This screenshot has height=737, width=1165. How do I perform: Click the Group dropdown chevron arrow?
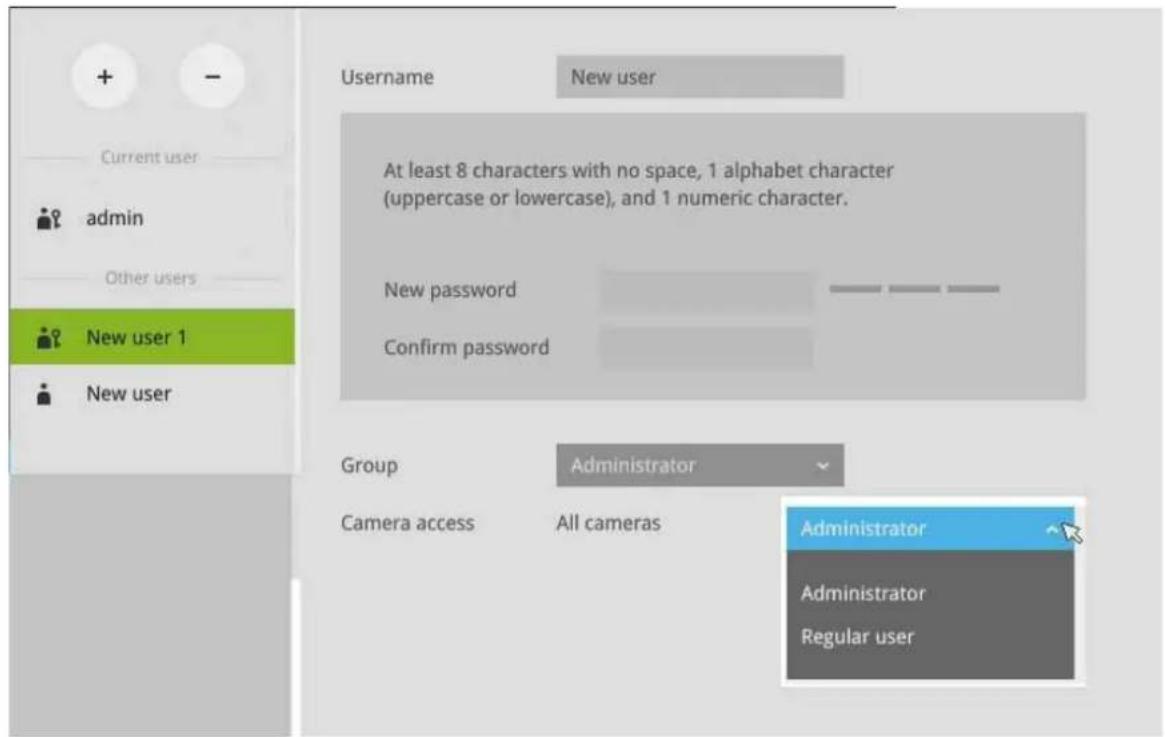point(822,467)
